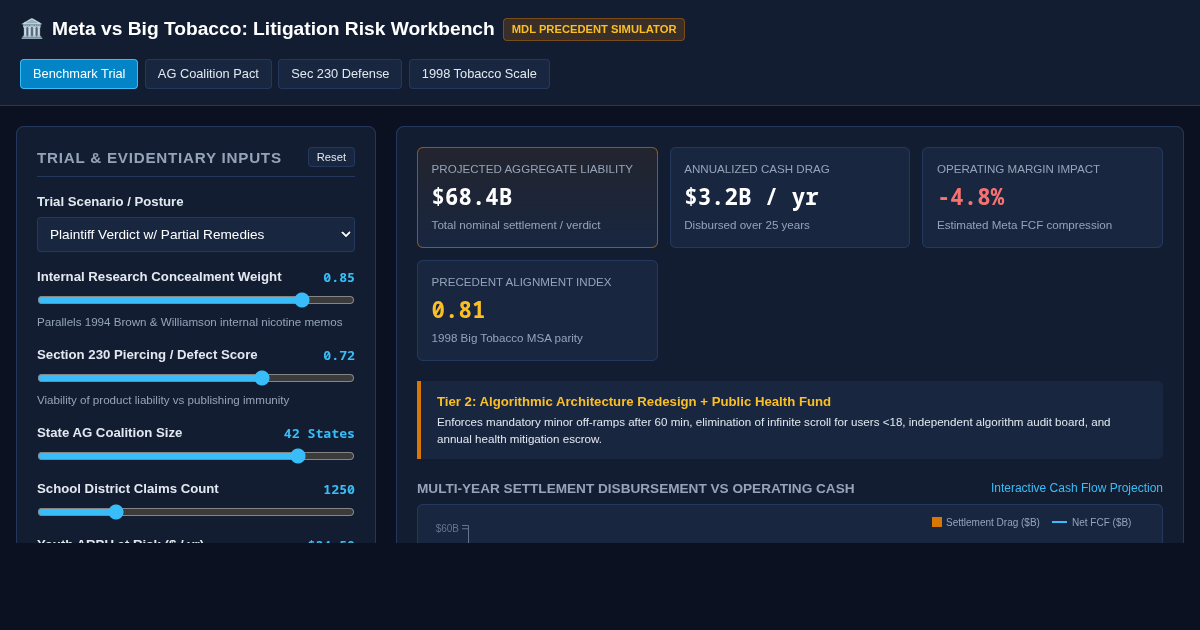Open the Trial Scenario / Posture dropdown

[x=196, y=234]
